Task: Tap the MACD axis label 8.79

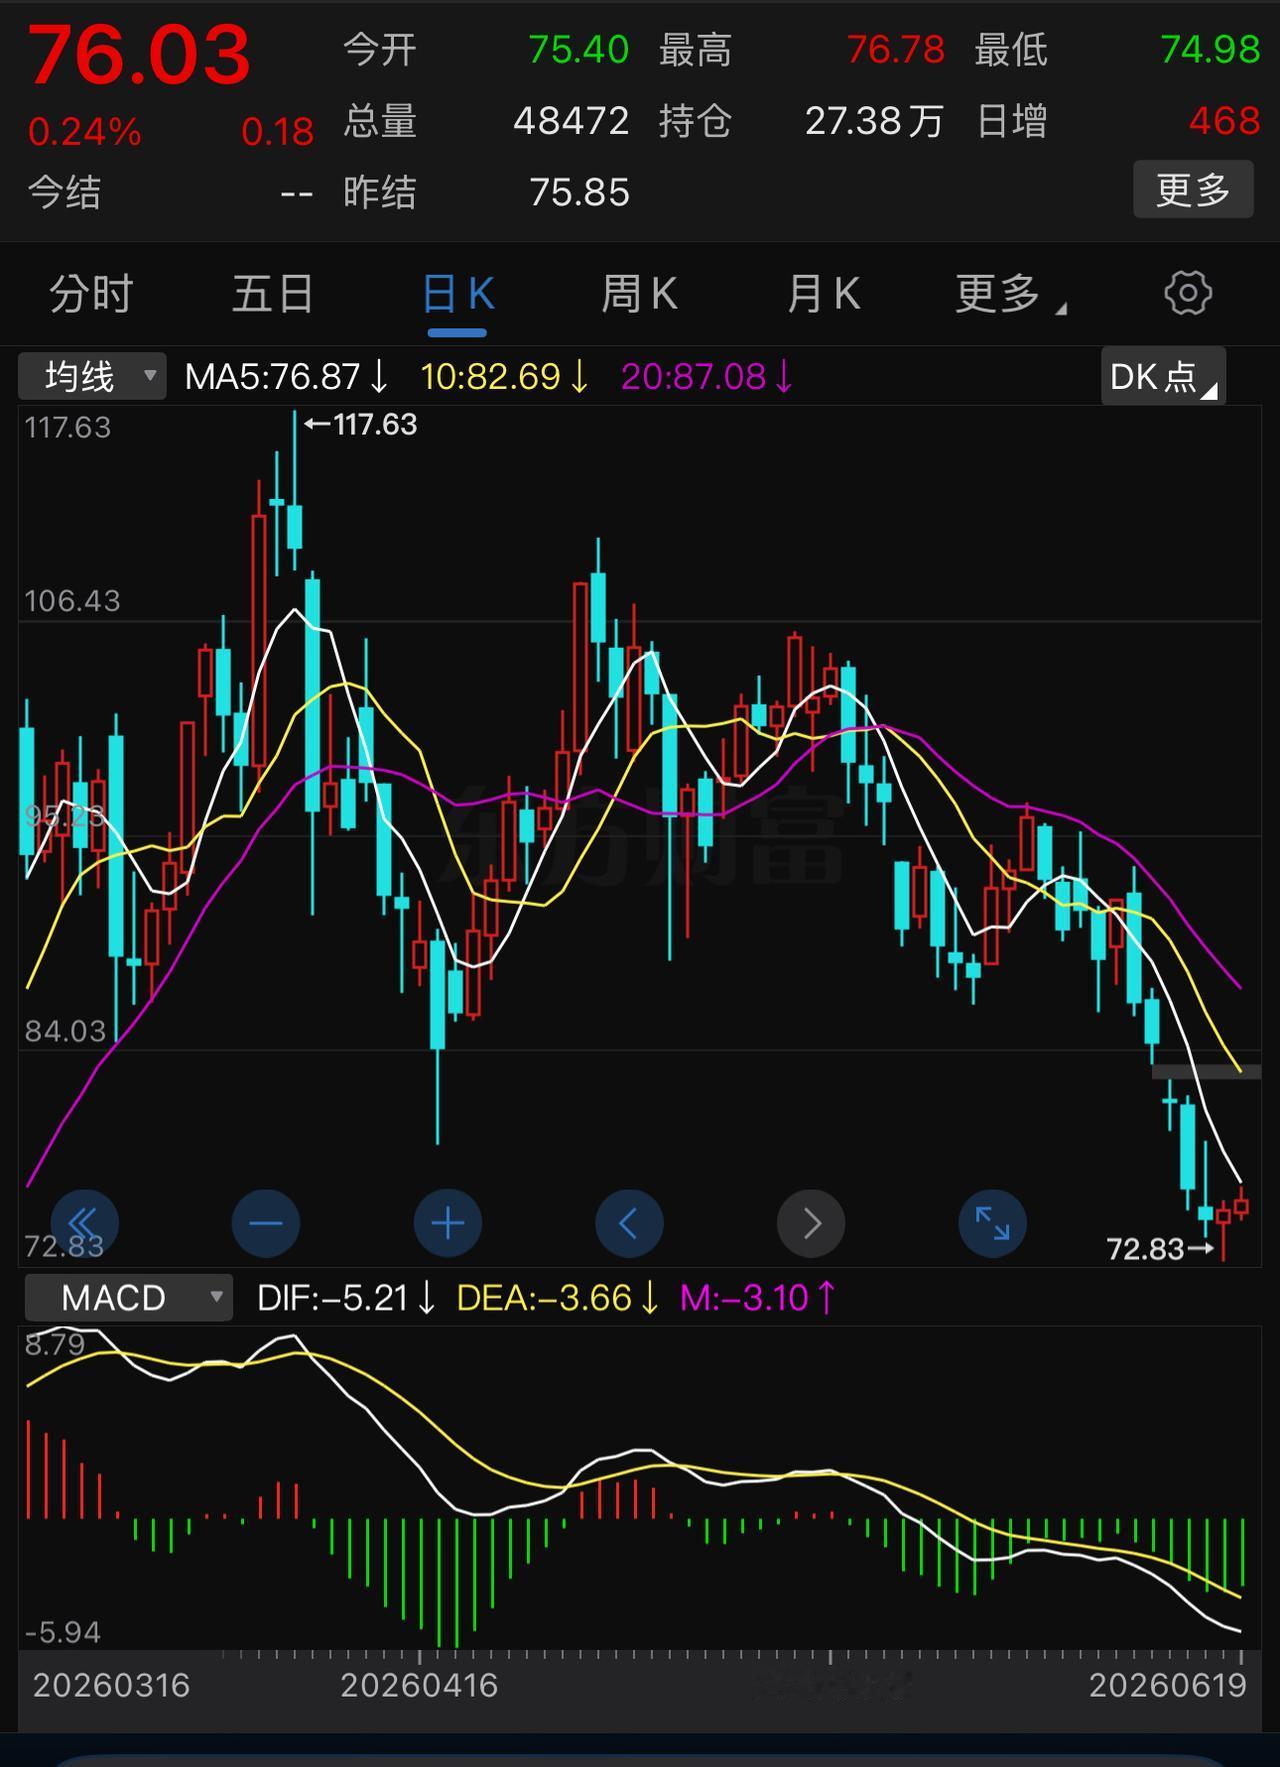Action: click(55, 1344)
